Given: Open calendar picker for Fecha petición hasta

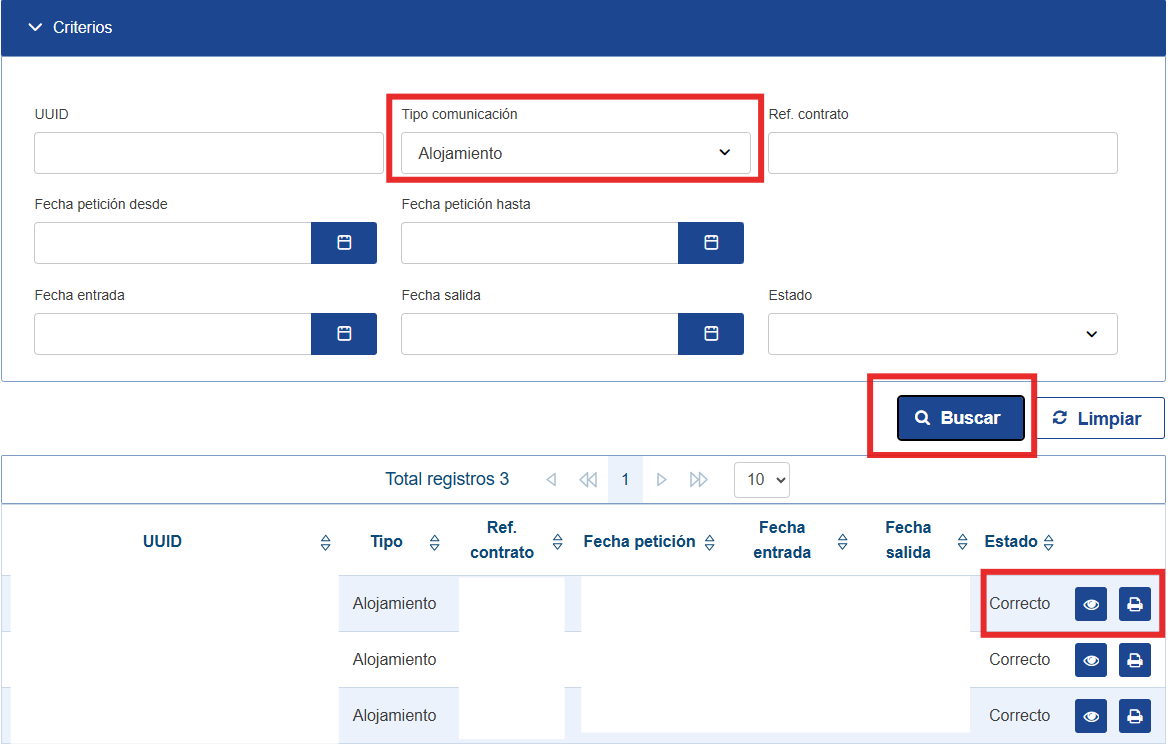Looking at the screenshot, I should (710, 243).
